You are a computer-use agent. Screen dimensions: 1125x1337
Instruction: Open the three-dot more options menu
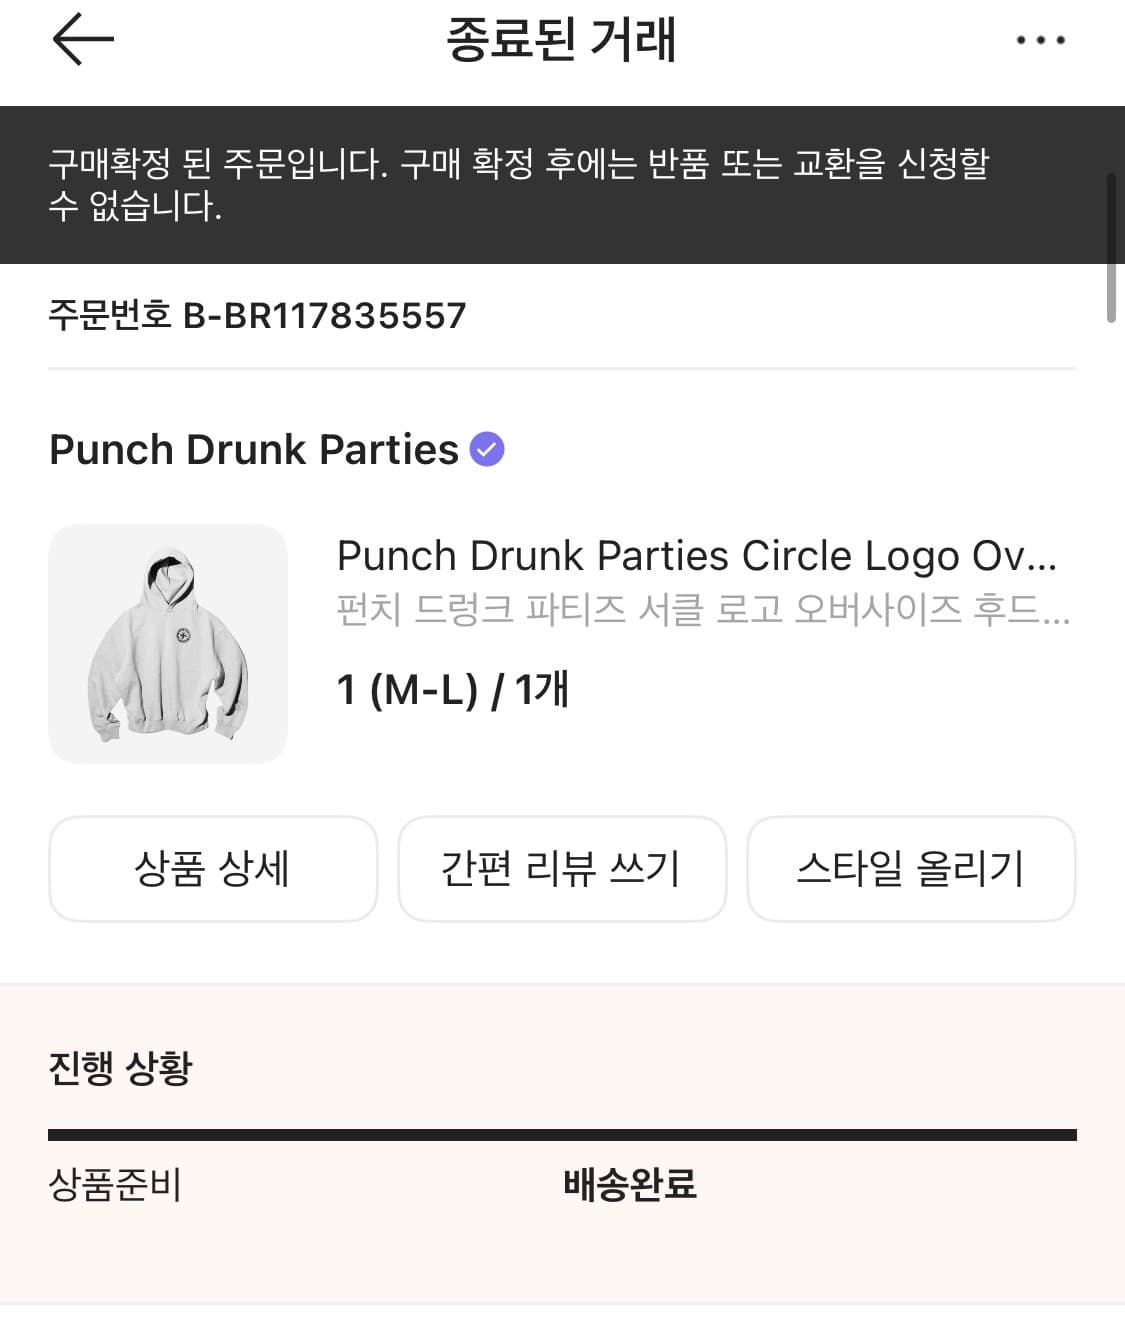coord(1040,40)
